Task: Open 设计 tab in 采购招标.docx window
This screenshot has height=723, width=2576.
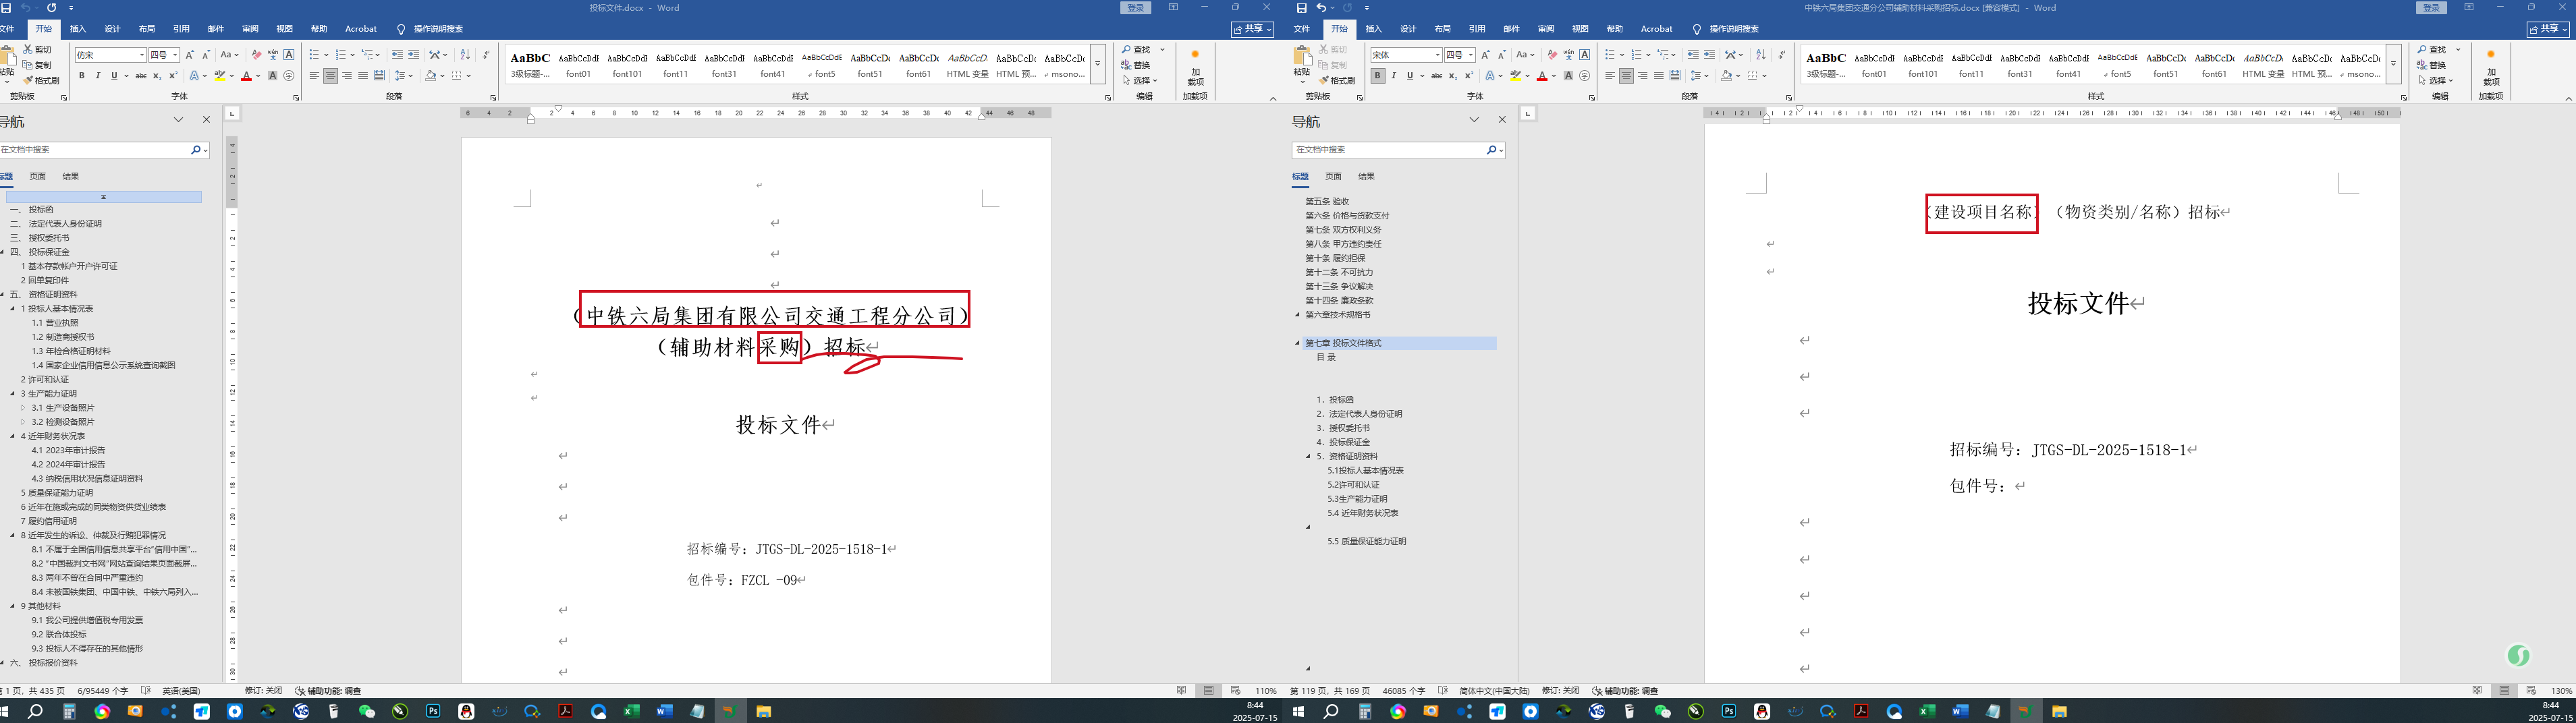Action: click(x=1408, y=29)
